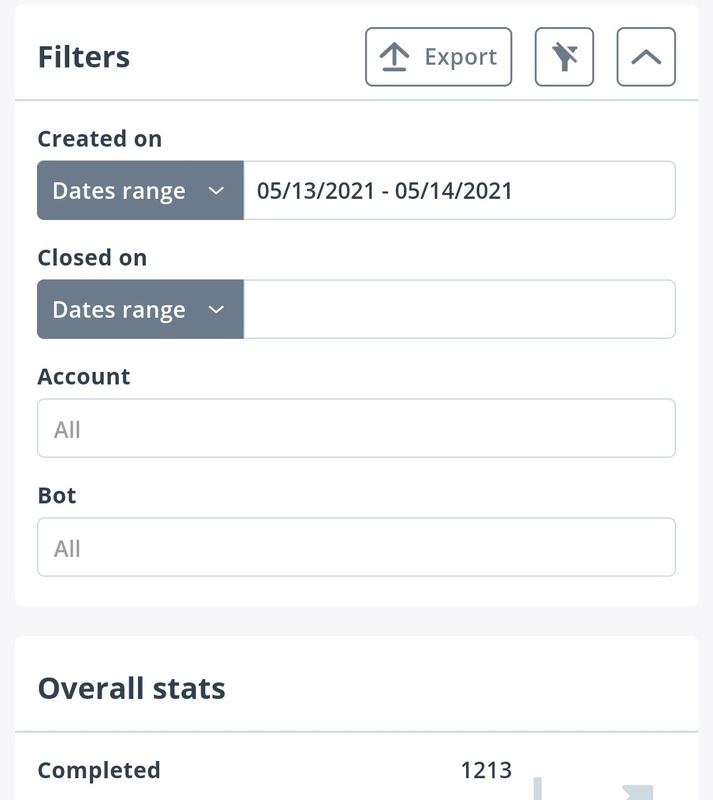Click the upload arrow icon in Export
This screenshot has height=800, width=713.
[394, 57]
